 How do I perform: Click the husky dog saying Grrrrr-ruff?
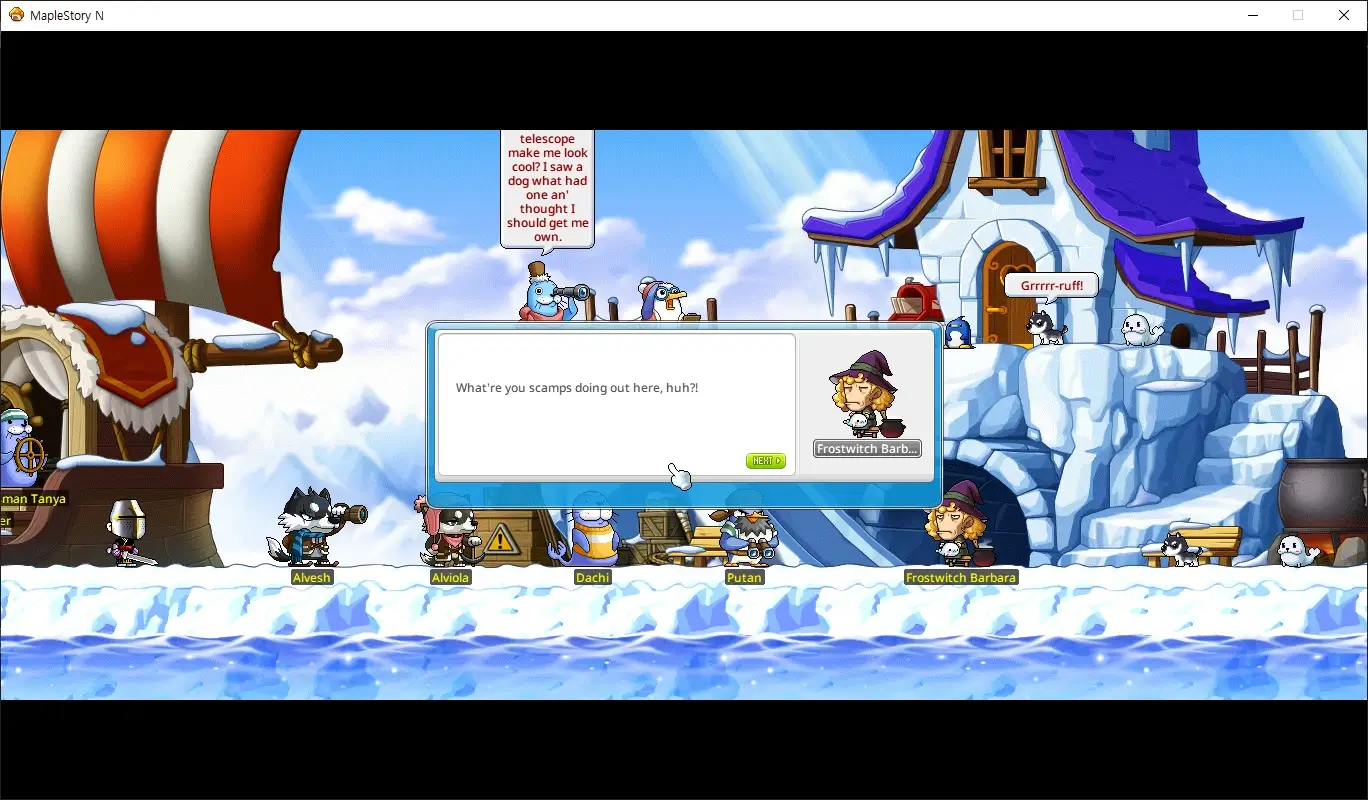click(1046, 327)
